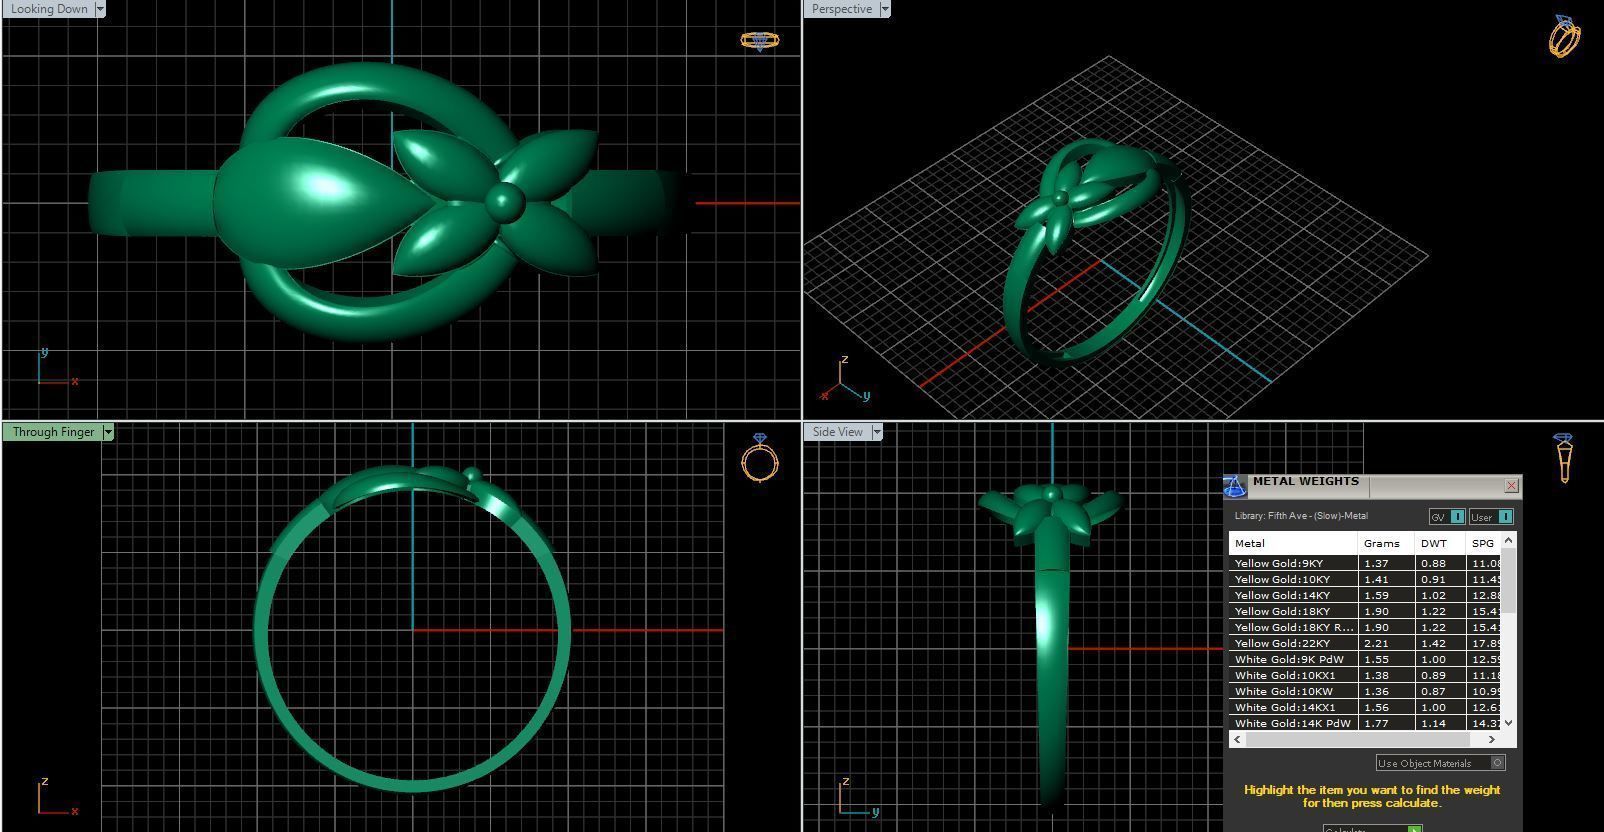
Task: Sort by the DWT column header
Action: coord(1440,543)
